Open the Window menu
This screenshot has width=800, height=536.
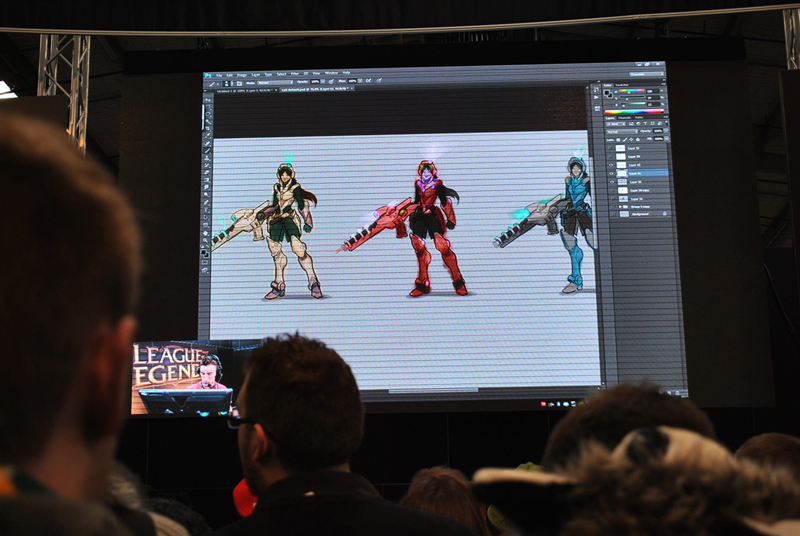(333, 73)
